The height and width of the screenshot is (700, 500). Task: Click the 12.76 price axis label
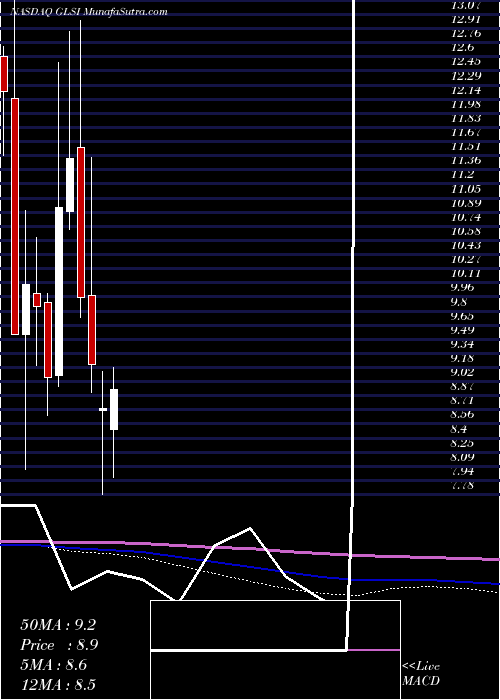466,33
